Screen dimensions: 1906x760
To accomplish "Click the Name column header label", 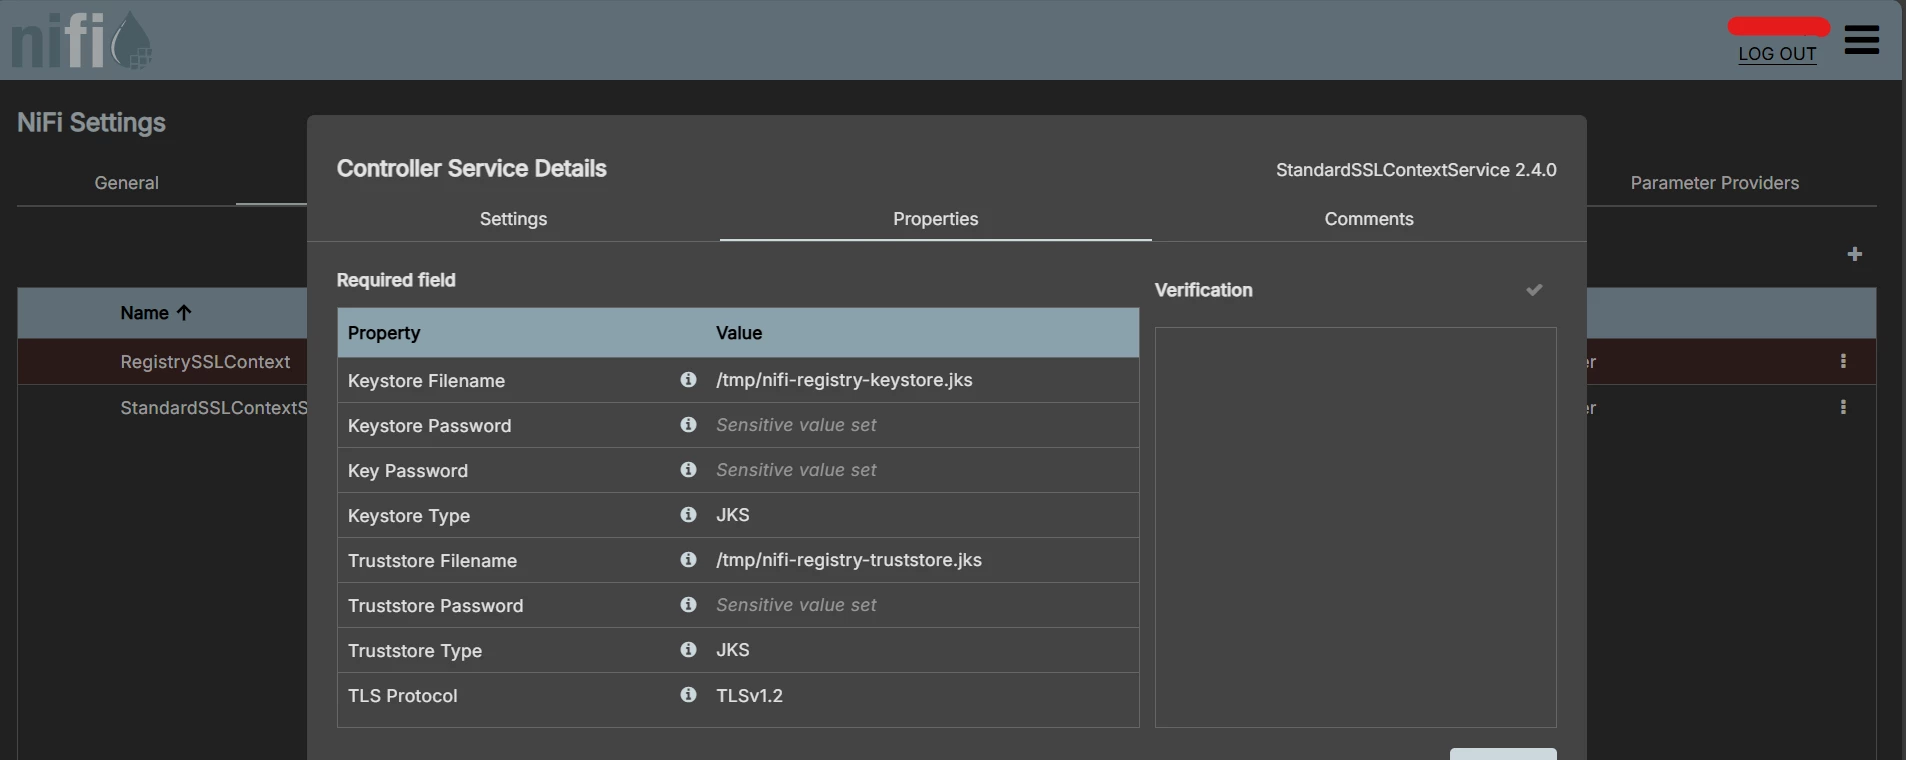I will [x=144, y=313].
